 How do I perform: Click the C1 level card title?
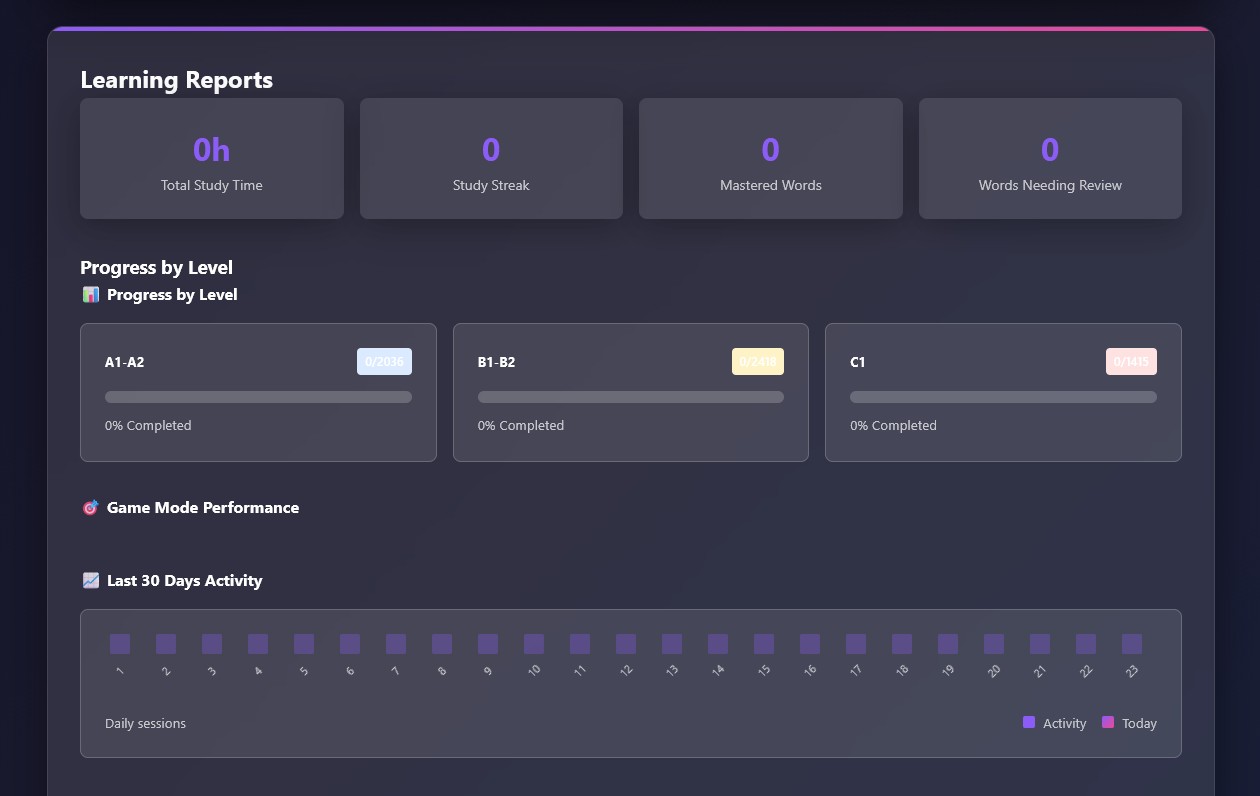coord(857,362)
